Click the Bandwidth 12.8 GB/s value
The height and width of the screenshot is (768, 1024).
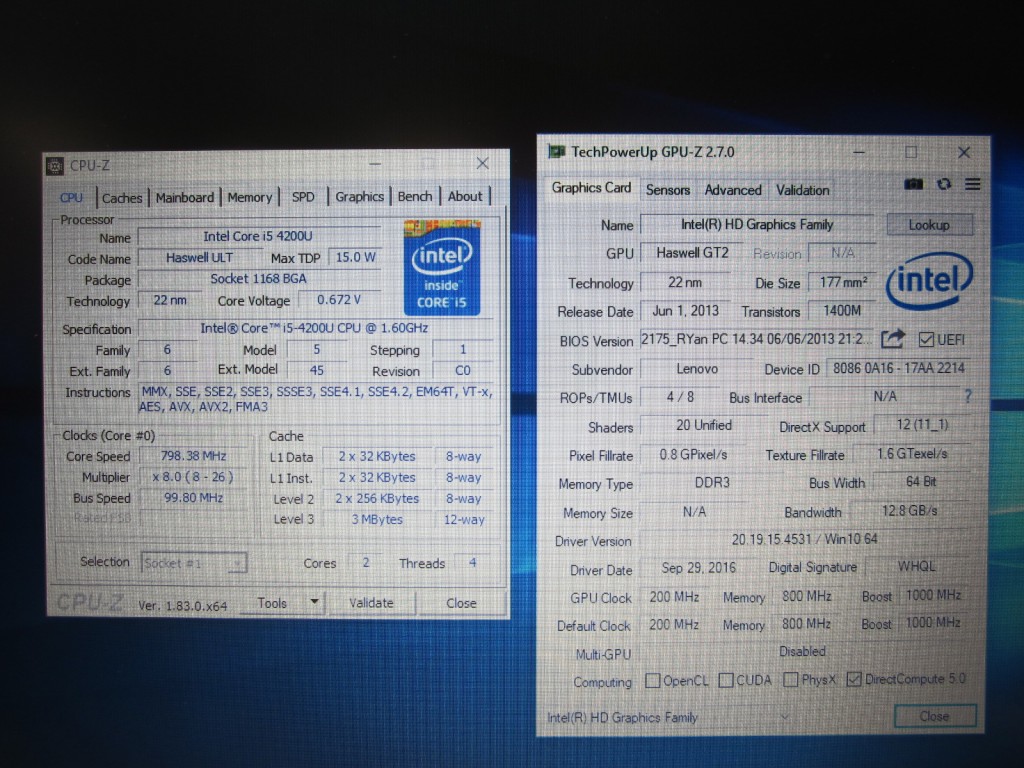pos(910,511)
